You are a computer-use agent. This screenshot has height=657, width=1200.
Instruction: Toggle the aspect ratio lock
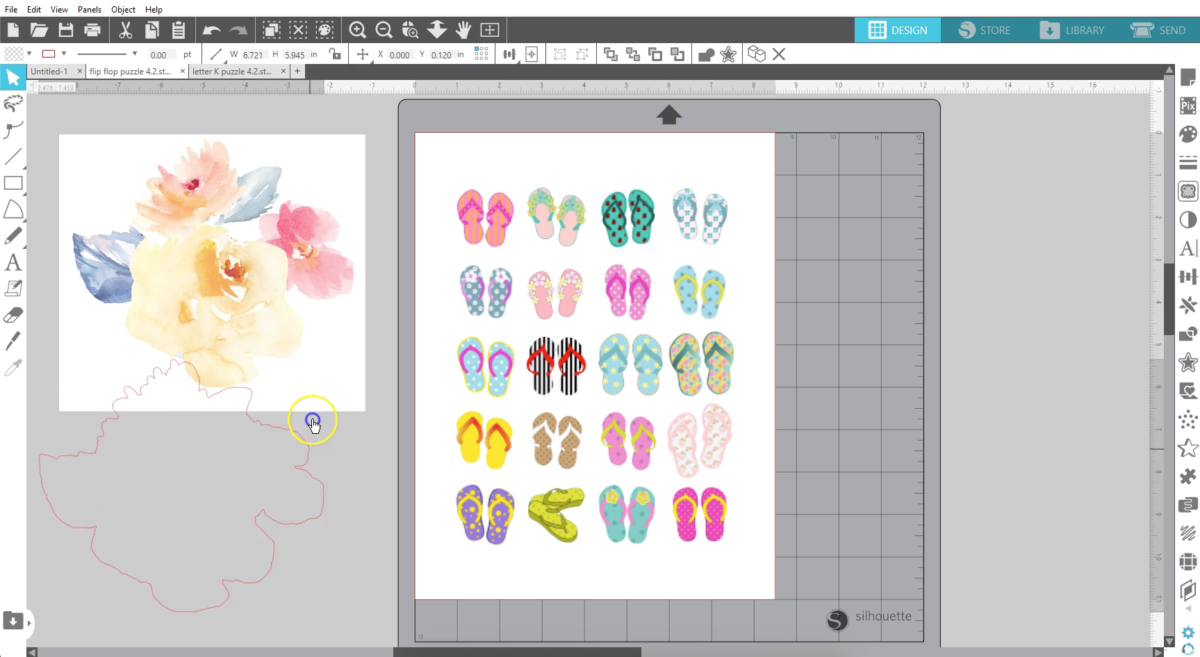click(335, 54)
